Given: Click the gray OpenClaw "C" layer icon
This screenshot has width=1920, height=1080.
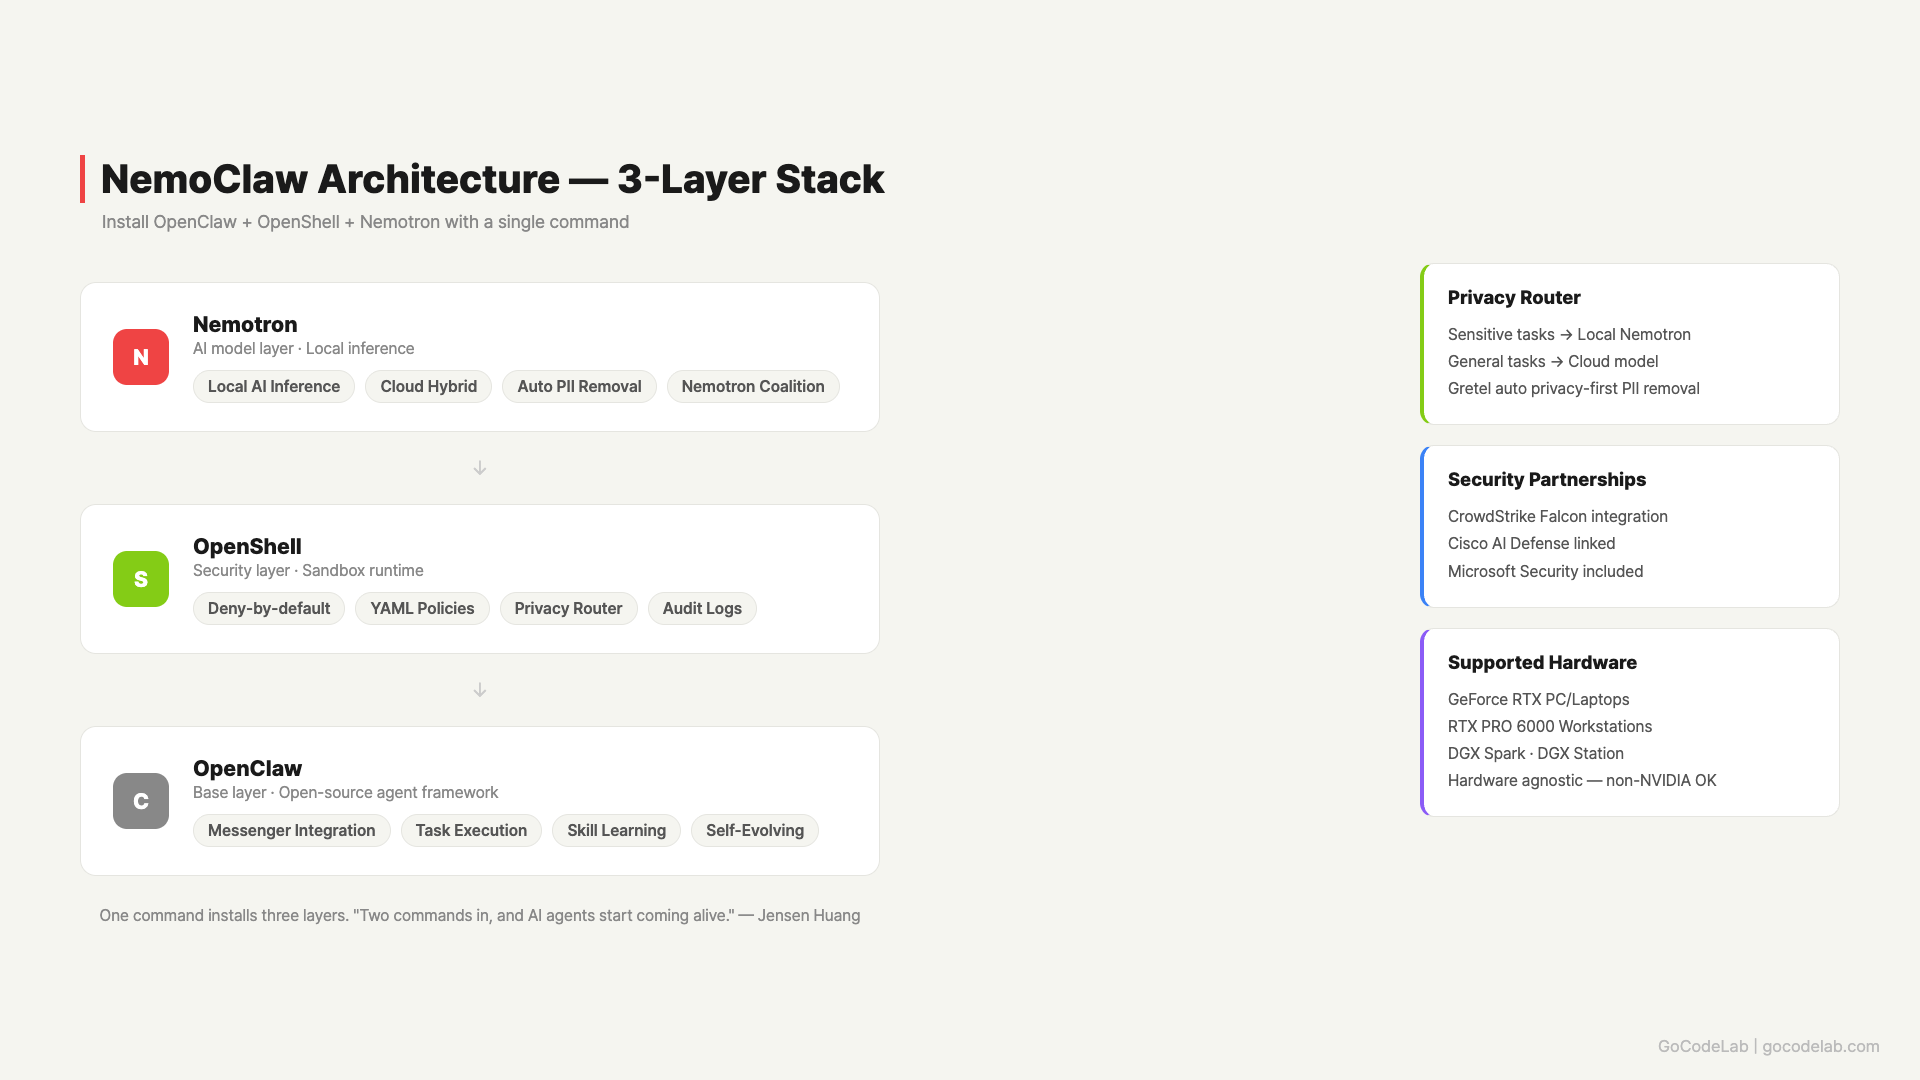Looking at the screenshot, I should click(140, 801).
